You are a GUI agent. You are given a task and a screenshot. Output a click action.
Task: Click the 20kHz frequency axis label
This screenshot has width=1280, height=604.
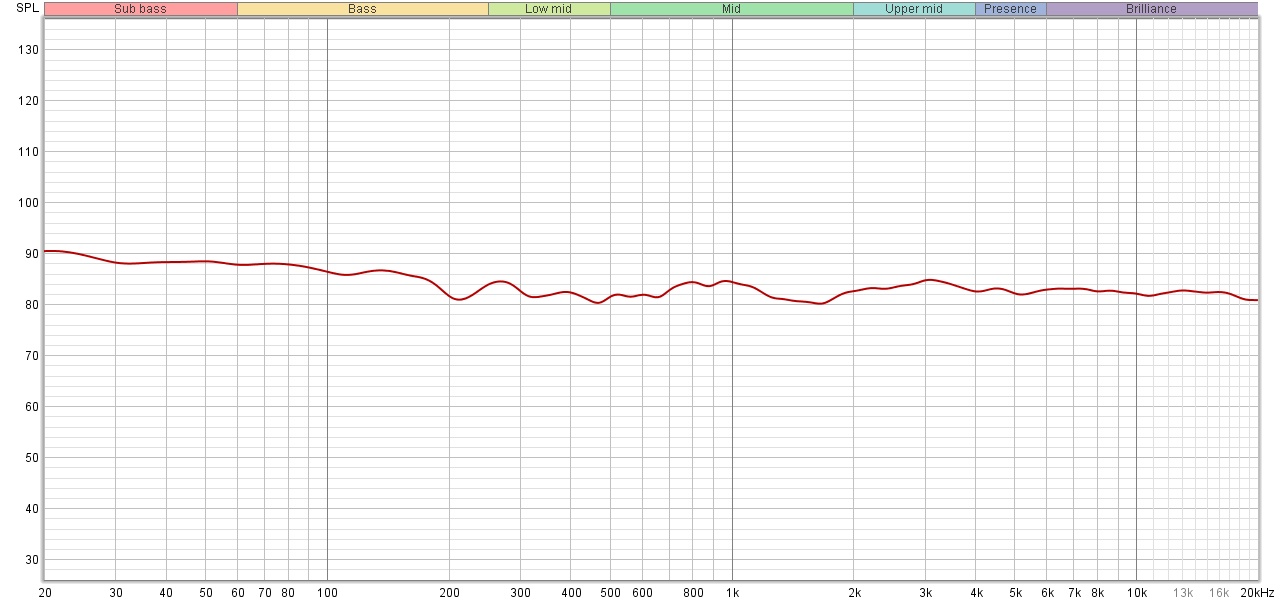[x=1257, y=592]
